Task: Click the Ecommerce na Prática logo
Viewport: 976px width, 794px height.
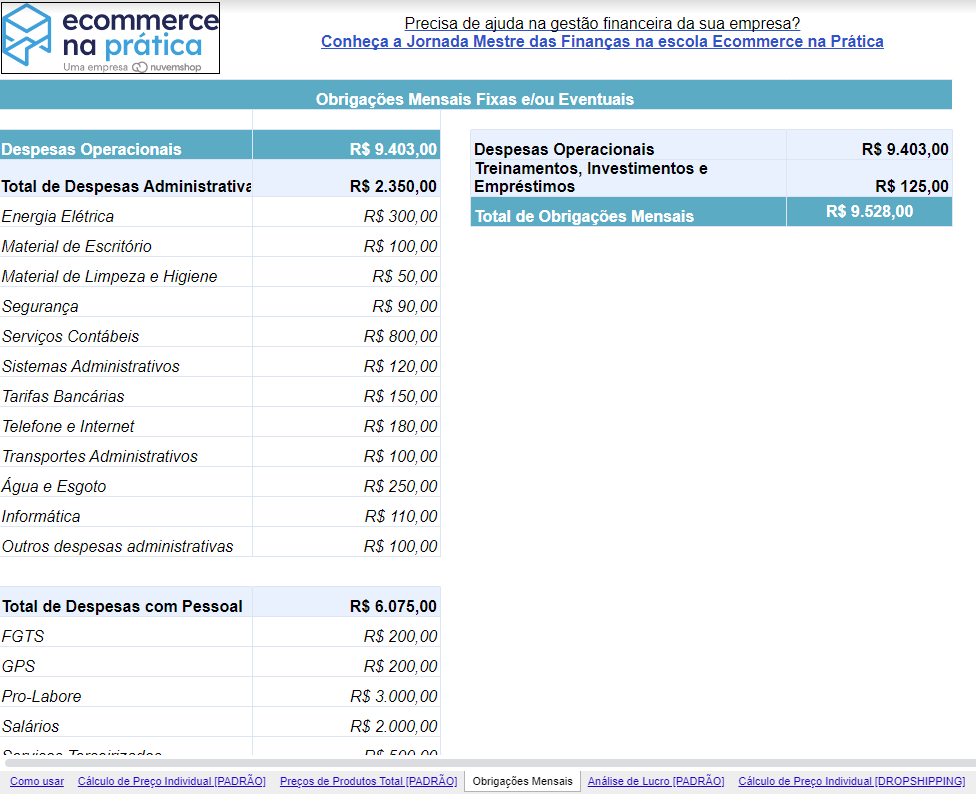Action: [110, 38]
